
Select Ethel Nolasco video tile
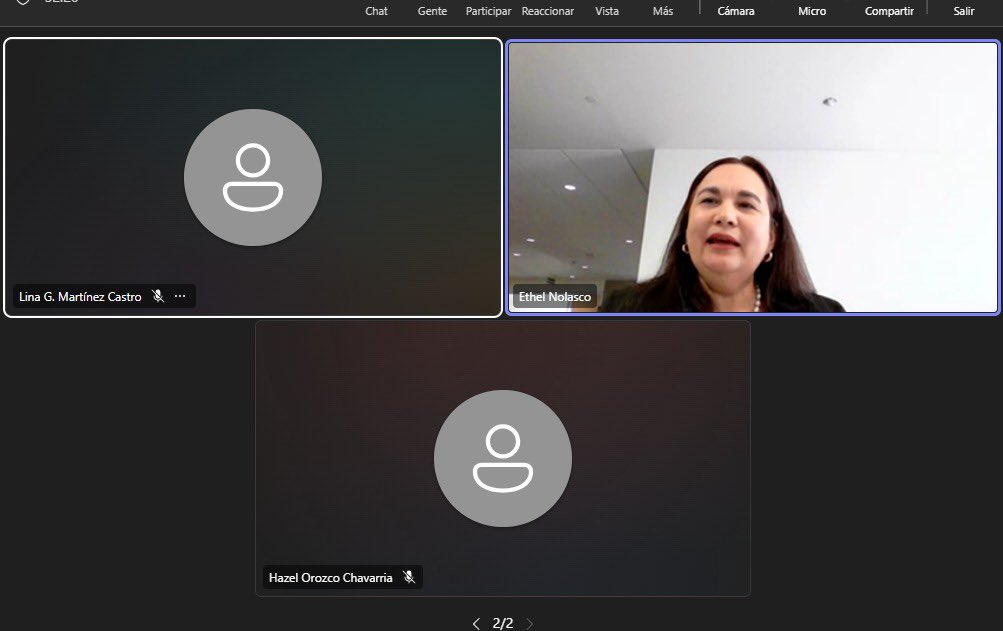pyautogui.click(x=753, y=177)
